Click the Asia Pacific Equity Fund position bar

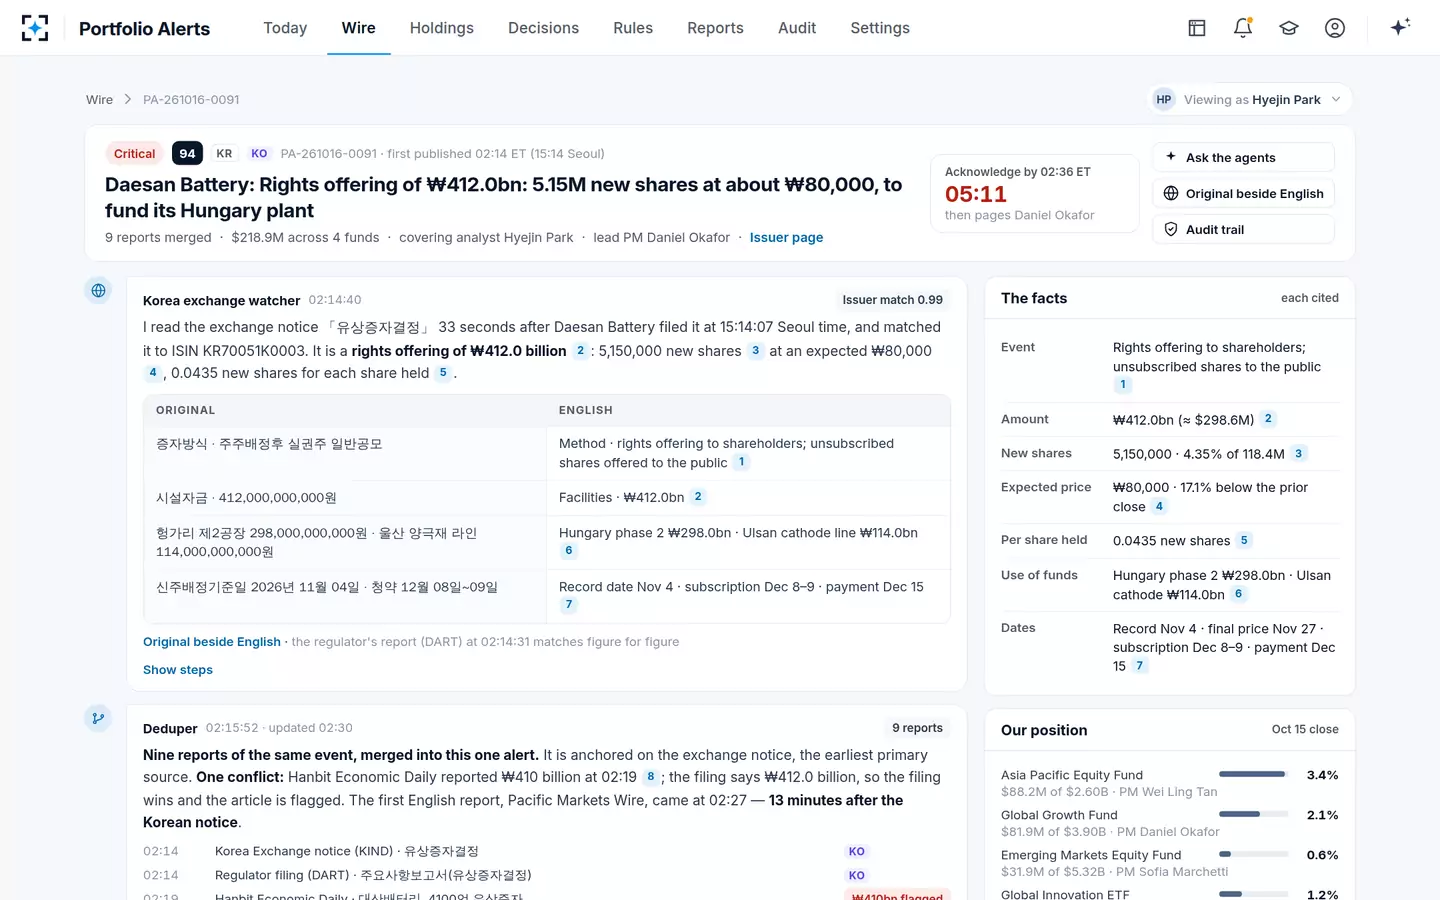[x=1254, y=774]
